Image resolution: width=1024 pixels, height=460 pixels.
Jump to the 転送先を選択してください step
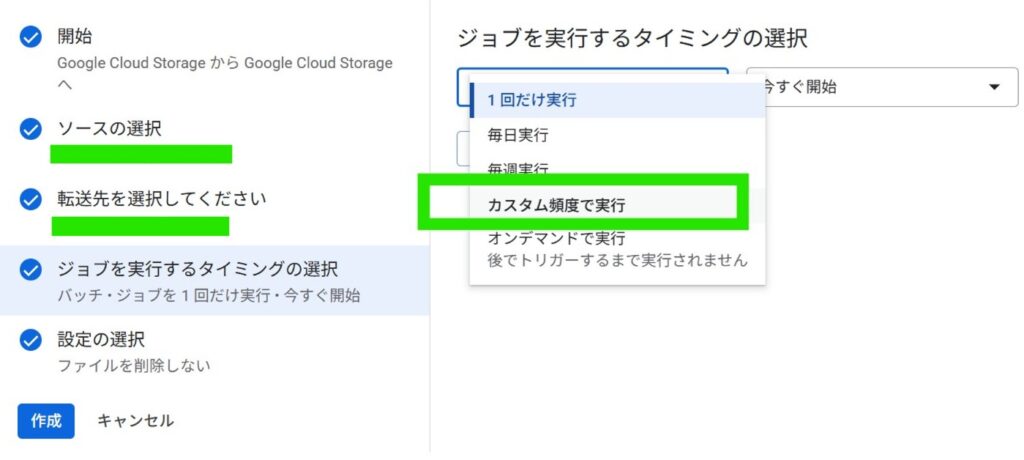(x=161, y=198)
